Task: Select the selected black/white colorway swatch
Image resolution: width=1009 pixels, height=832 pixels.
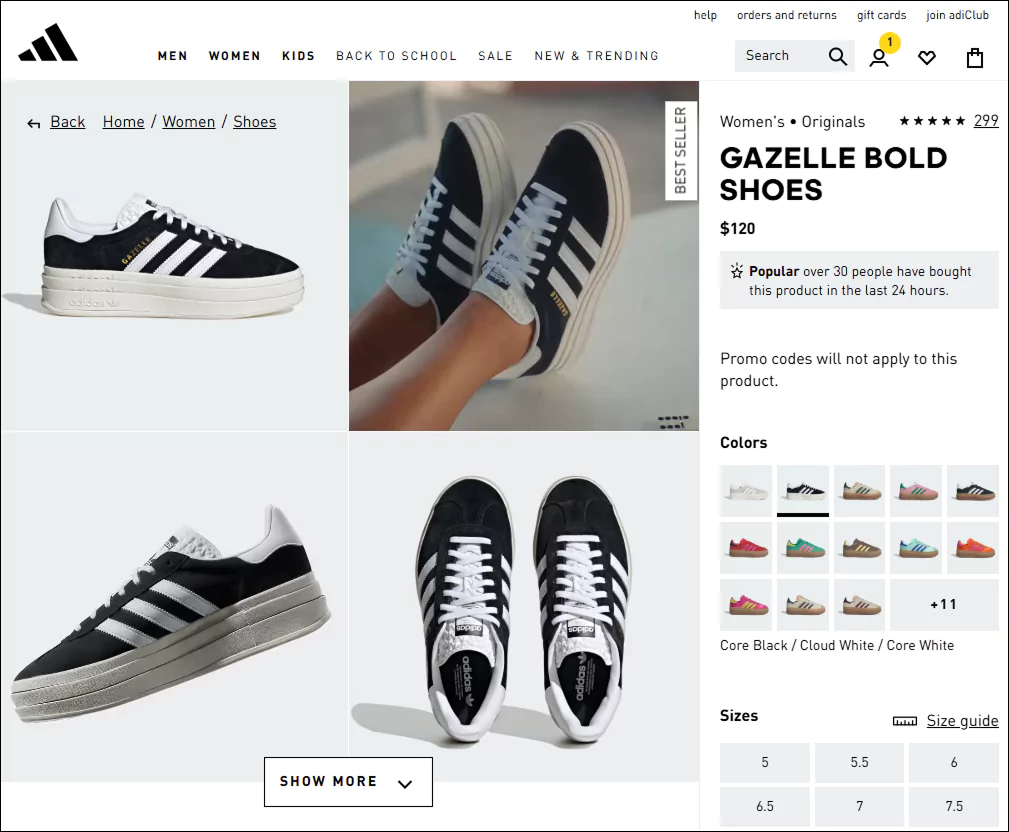Action: [803, 491]
